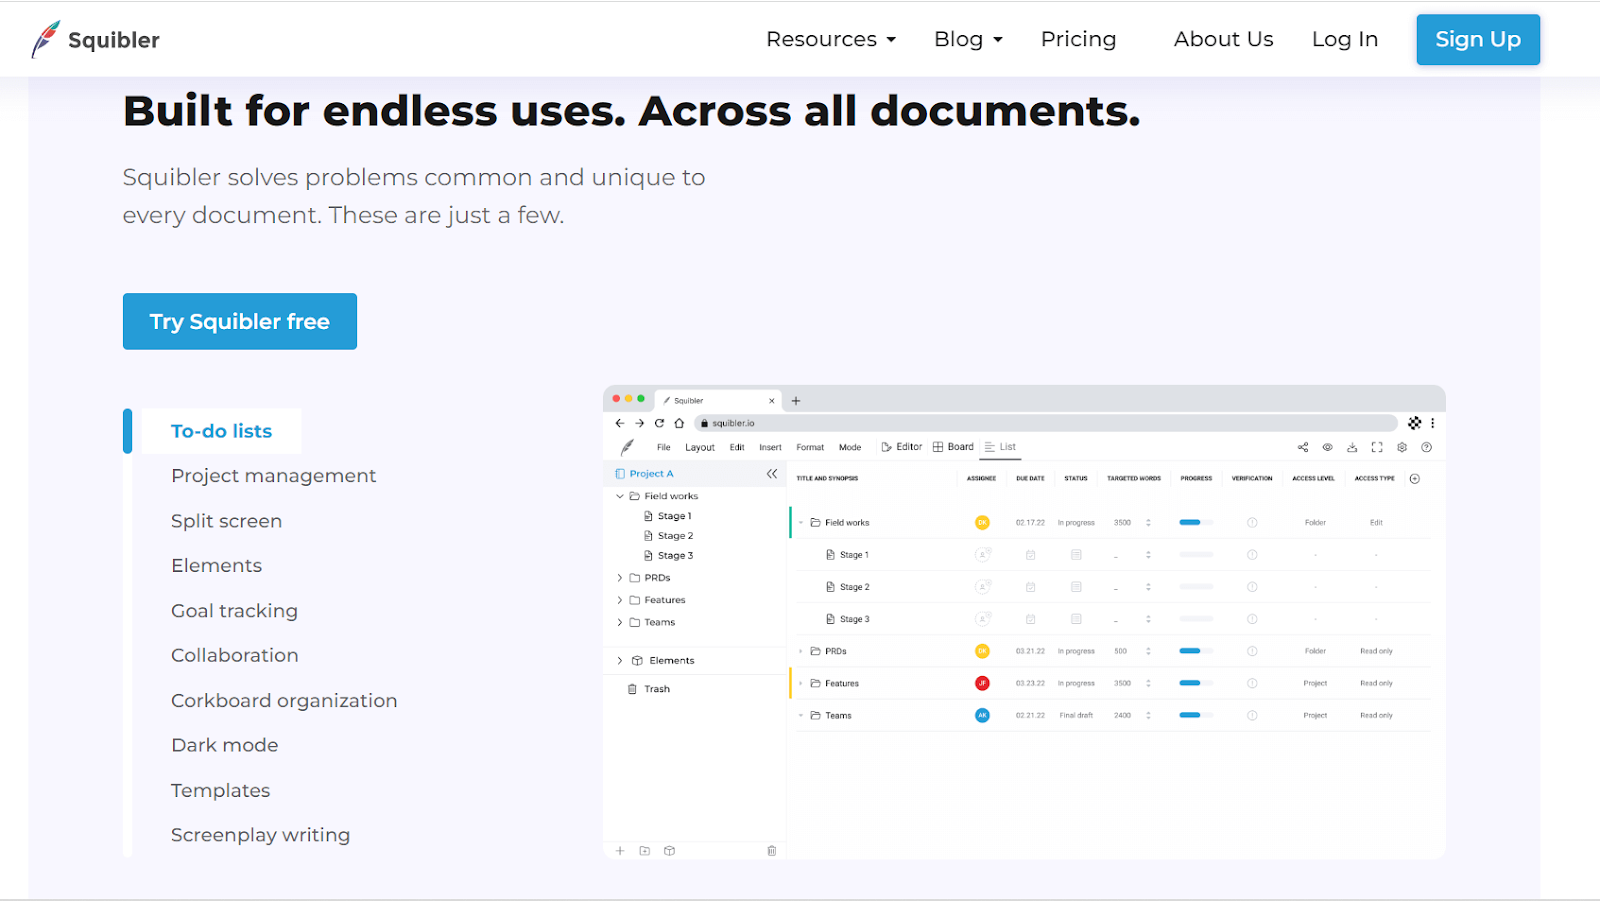Click the Sign Up button
The width and height of the screenshot is (1600, 901).
click(1478, 39)
